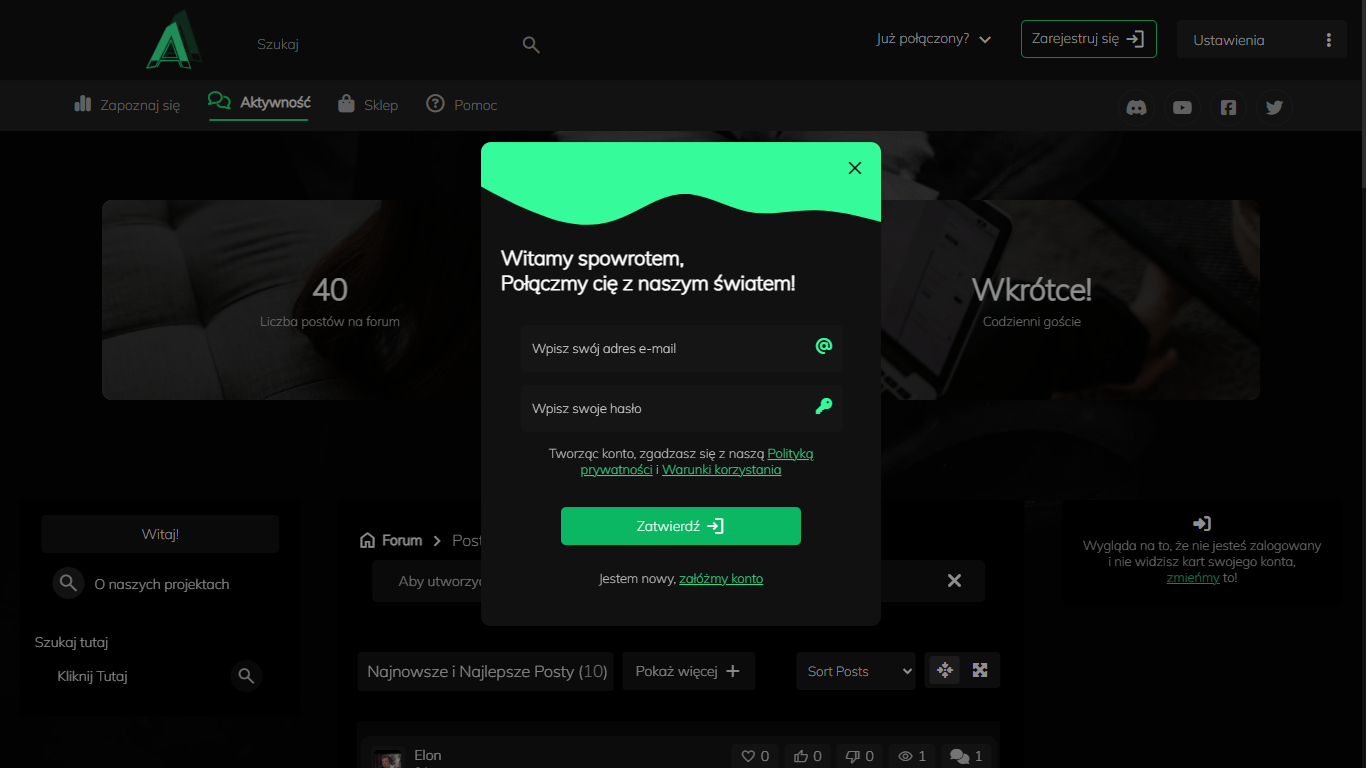Open the Sklep menu item
The height and width of the screenshot is (768, 1366).
(368, 105)
